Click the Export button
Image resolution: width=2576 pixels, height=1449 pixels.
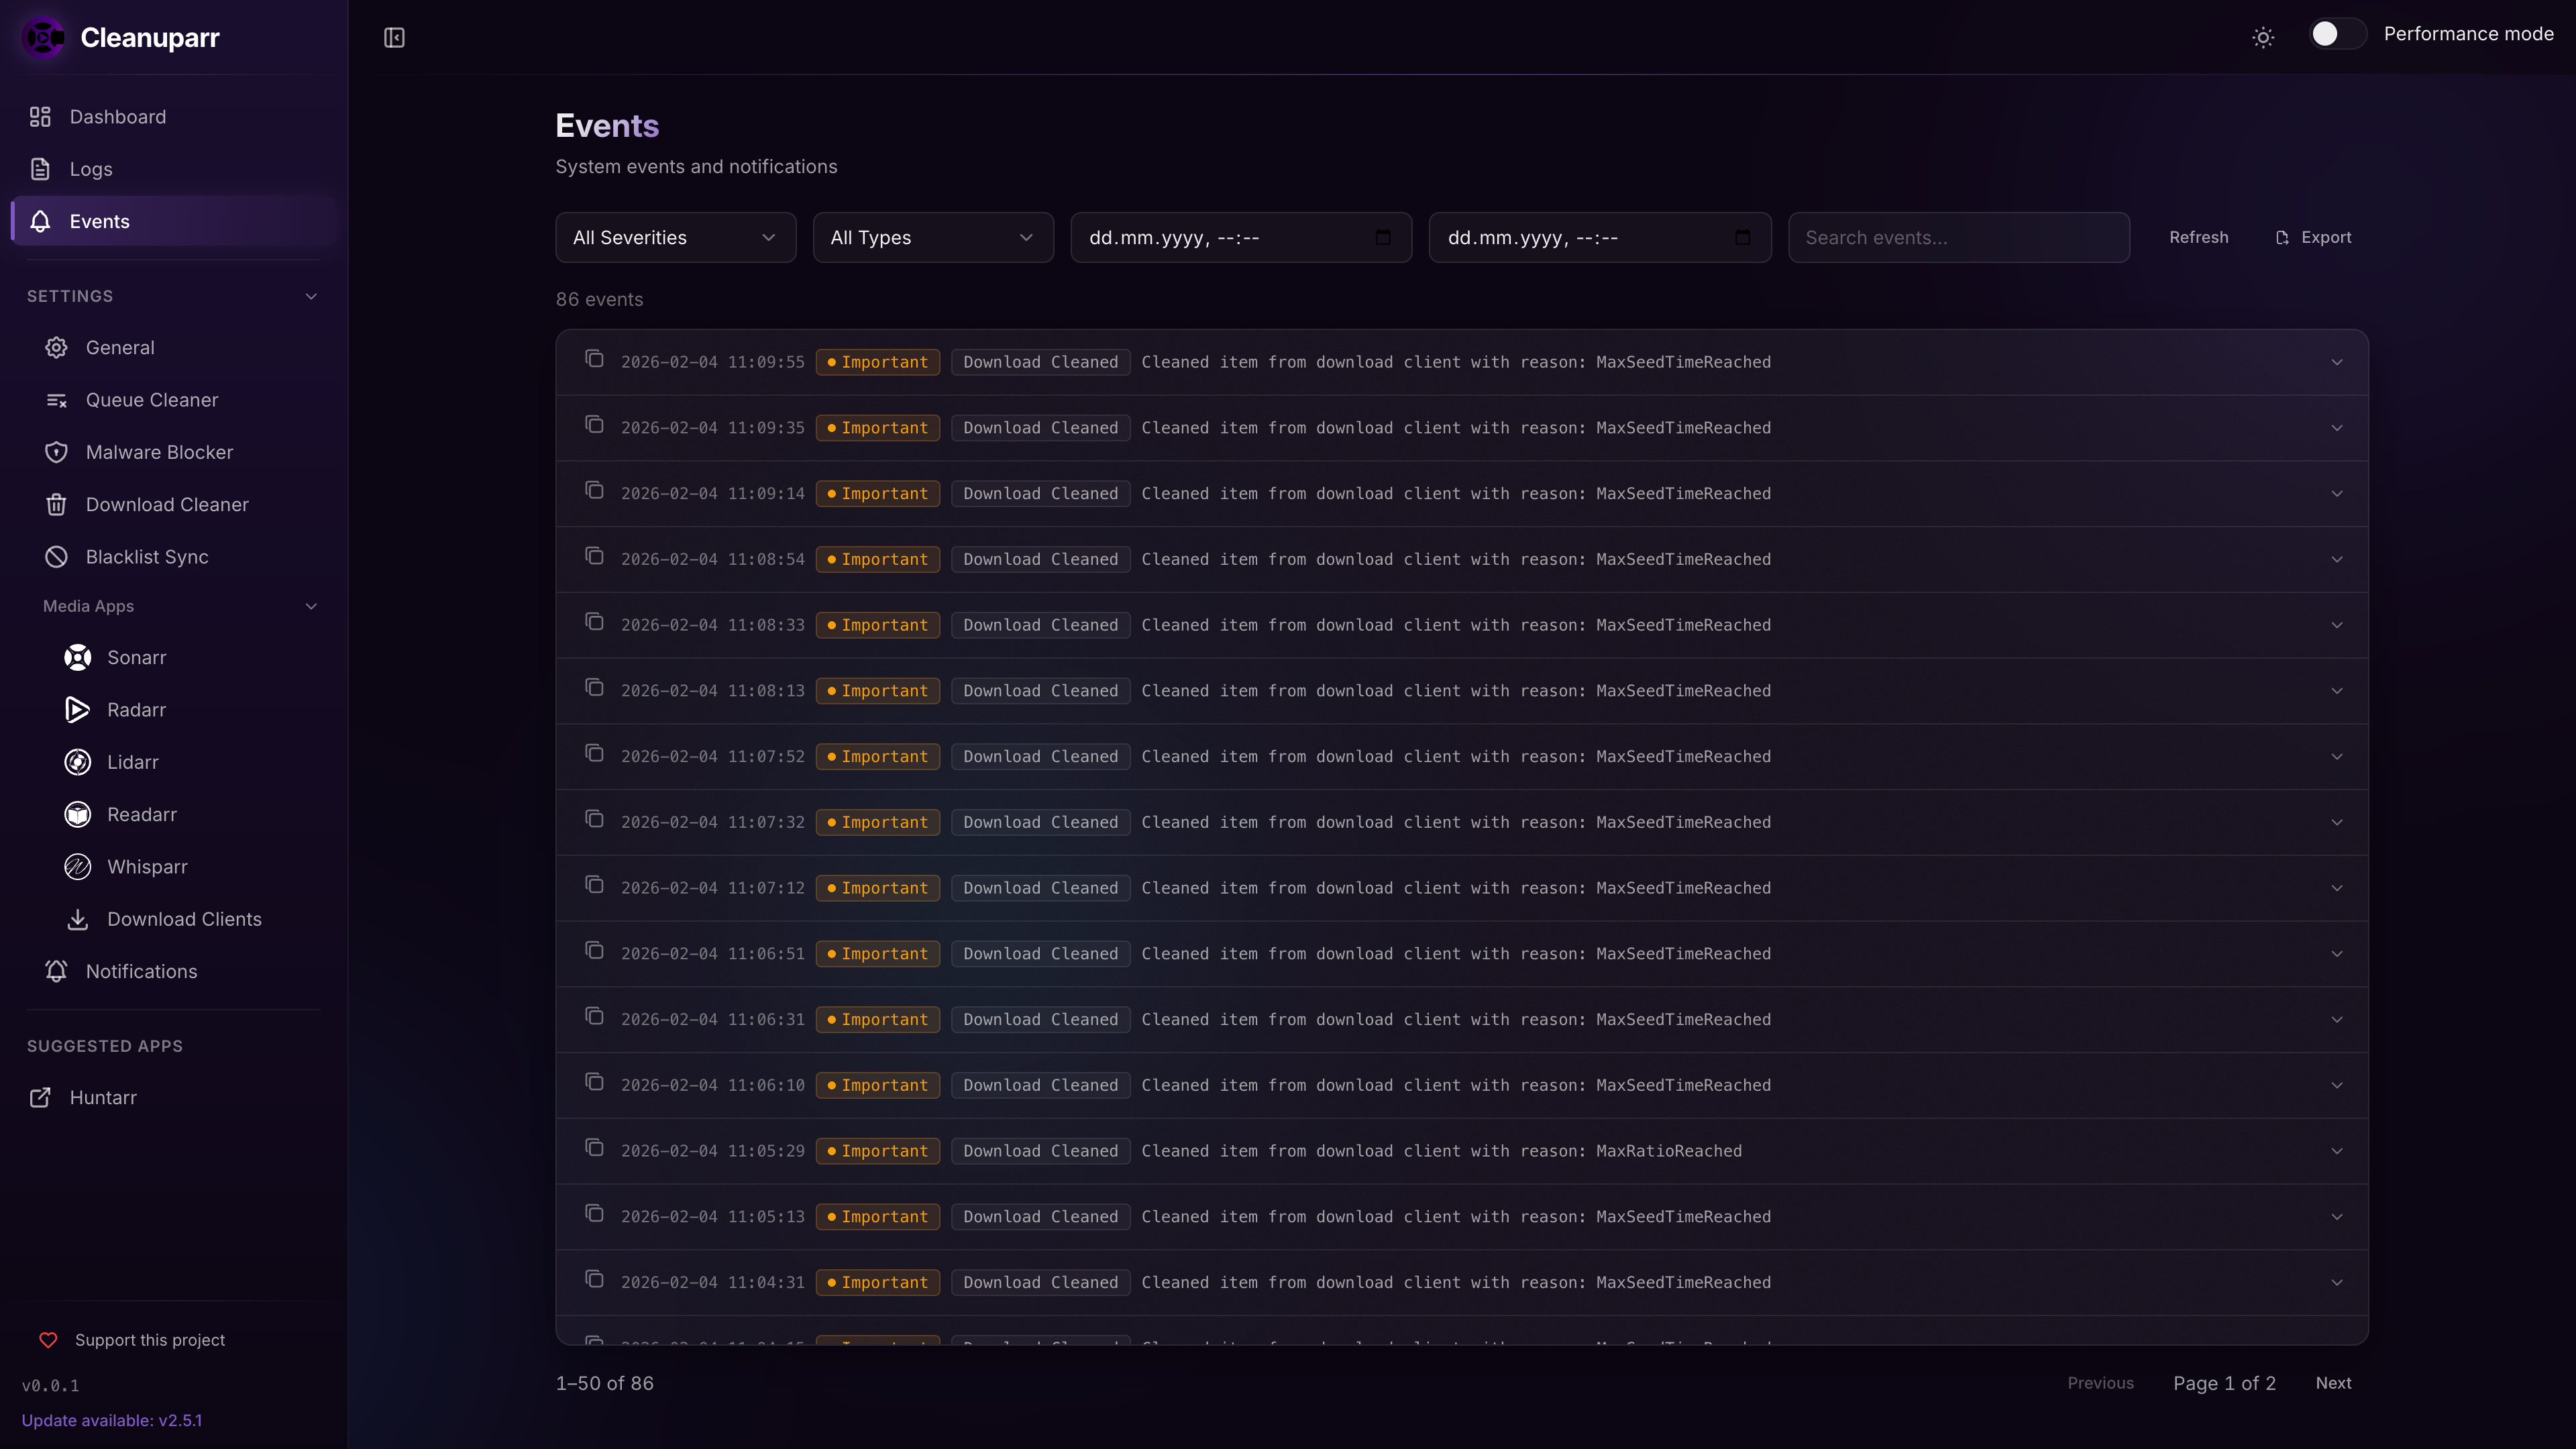(2313, 237)
